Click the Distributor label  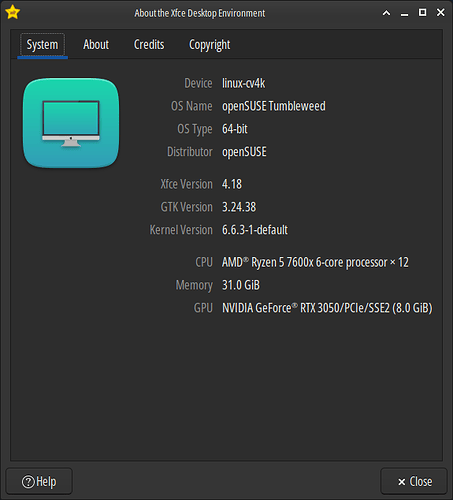190,152
